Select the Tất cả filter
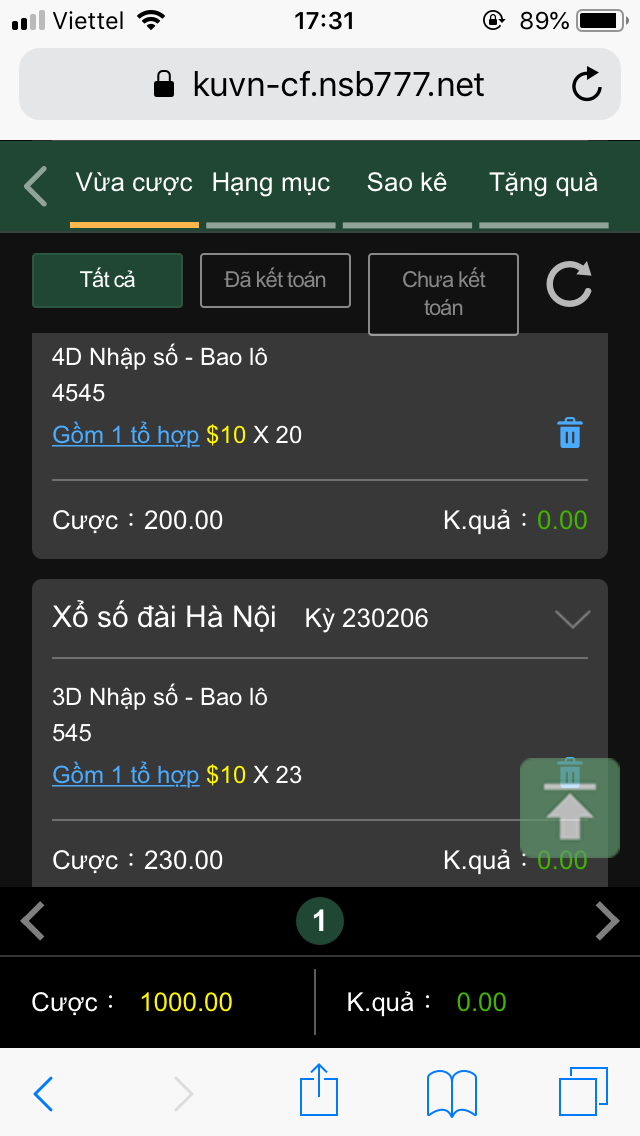 [x=107, y=280]
